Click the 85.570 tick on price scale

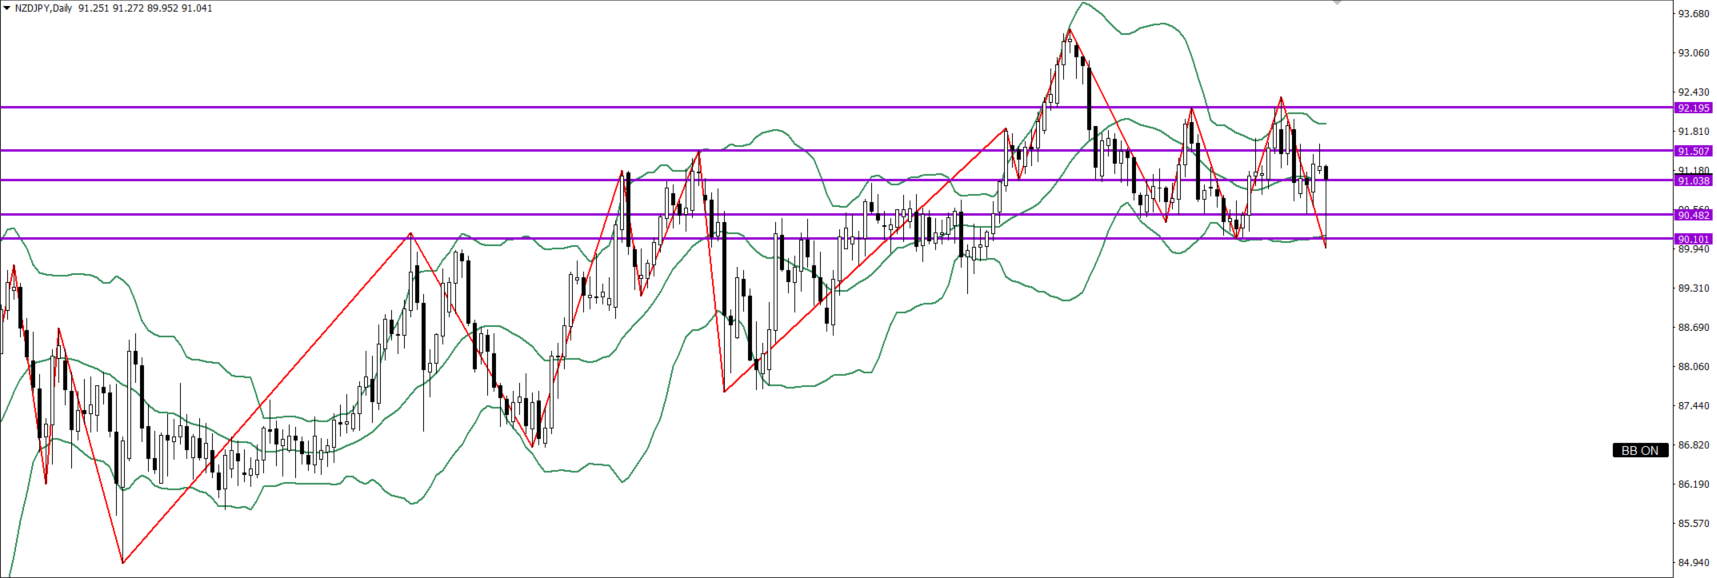[x=1693, y=524]
